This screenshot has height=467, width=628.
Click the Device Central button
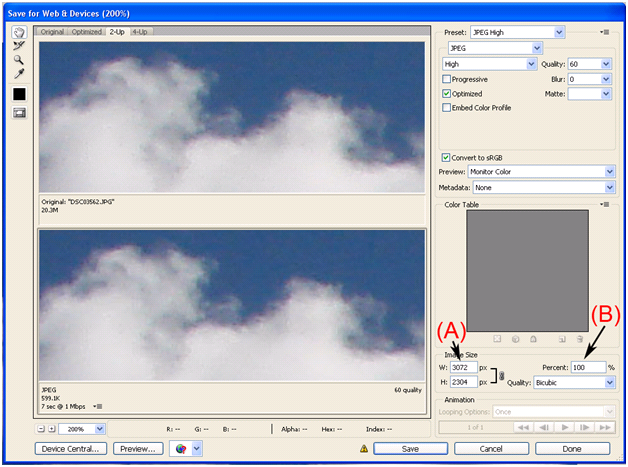[70, 449]
